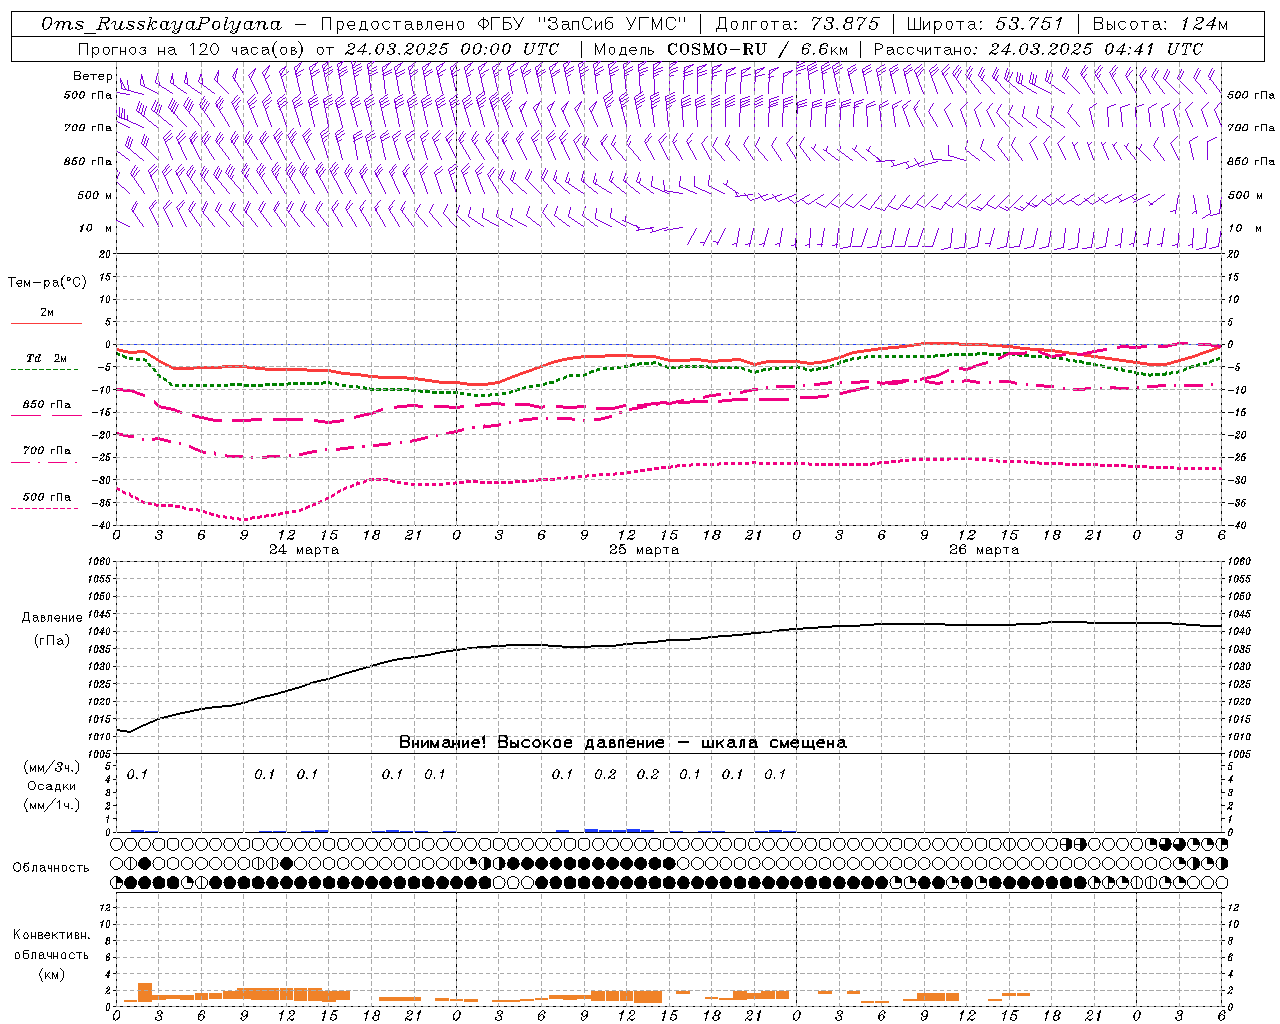
Task: Click the (мм/3ч.) precipitation unit
Action: tap(52, 767)
